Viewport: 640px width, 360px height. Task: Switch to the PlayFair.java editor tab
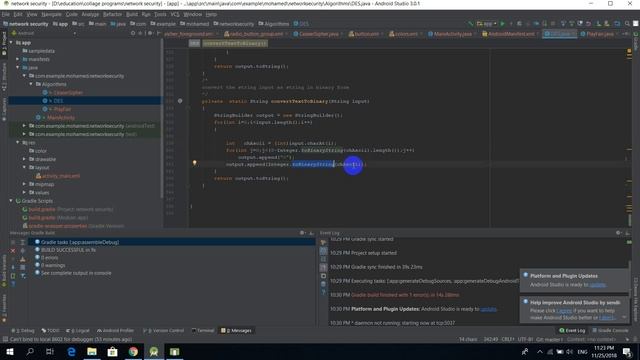coord(599,34)
